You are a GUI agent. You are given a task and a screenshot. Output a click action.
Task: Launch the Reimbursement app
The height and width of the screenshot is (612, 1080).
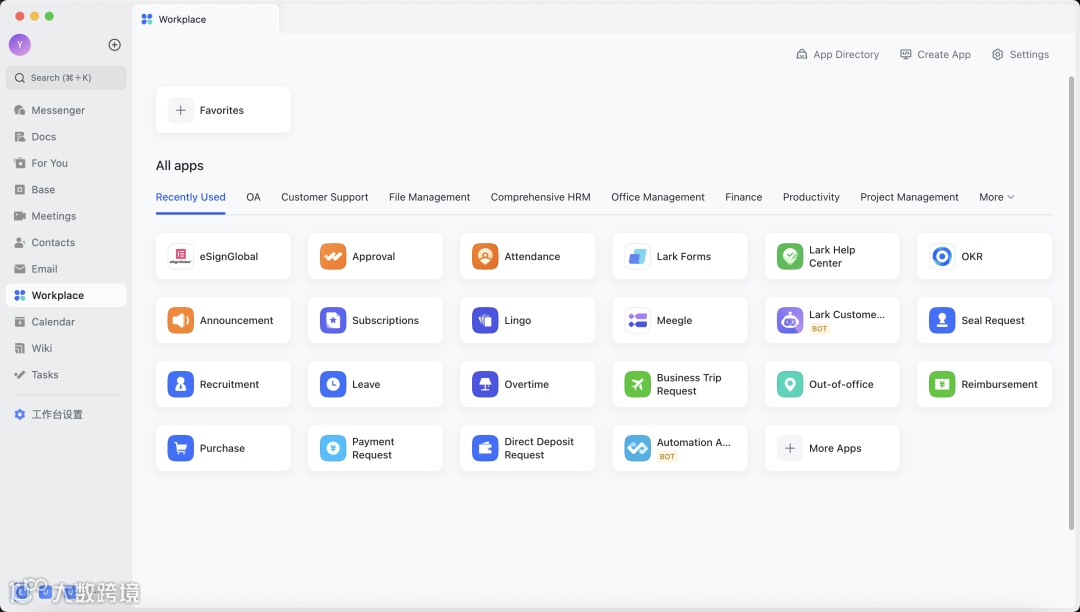click(984, 384)
